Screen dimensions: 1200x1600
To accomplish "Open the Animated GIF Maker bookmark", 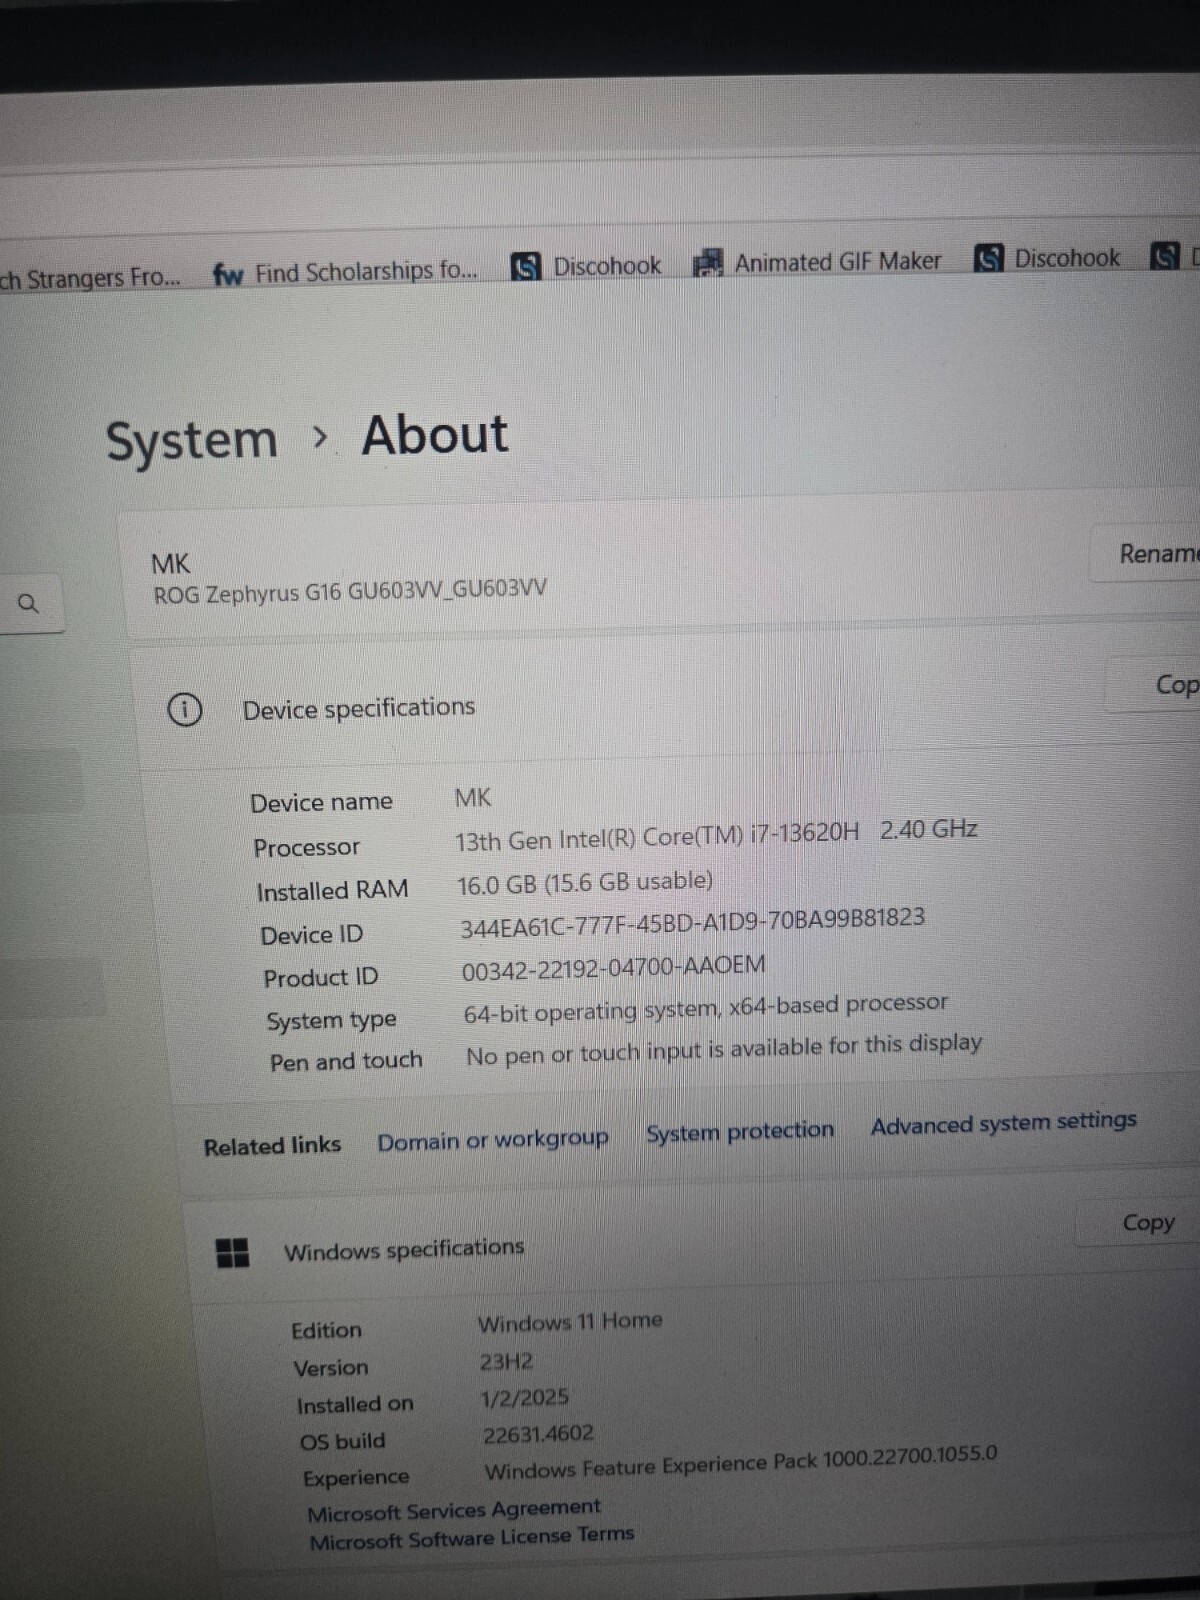I will point(818,262).
